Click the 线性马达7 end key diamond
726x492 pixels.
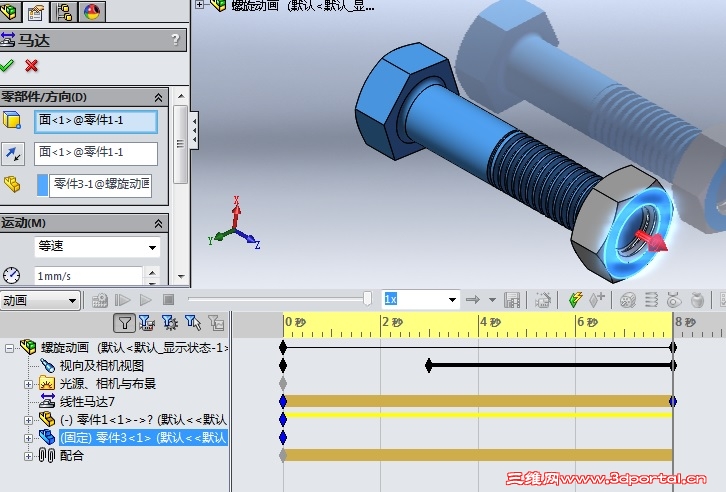[673, 401]
